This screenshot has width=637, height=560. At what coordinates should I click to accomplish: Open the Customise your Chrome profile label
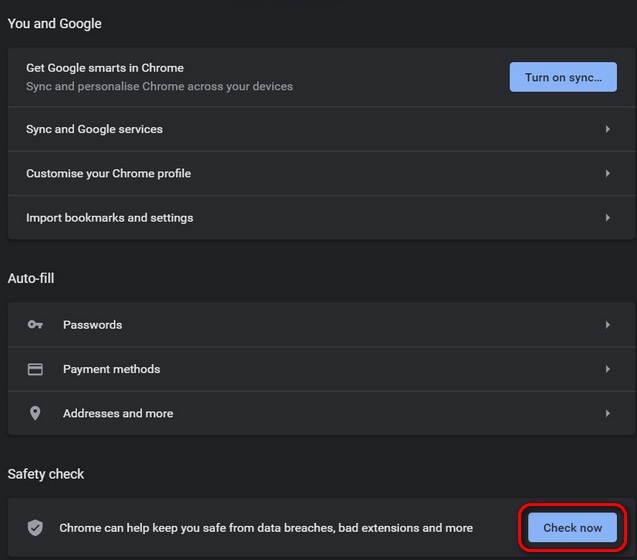(x=108, y=174)
